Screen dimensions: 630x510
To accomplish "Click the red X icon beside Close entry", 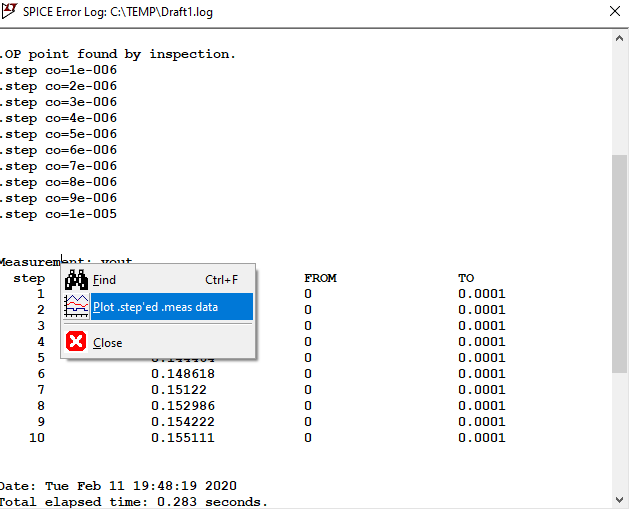I will pos(77,342).
